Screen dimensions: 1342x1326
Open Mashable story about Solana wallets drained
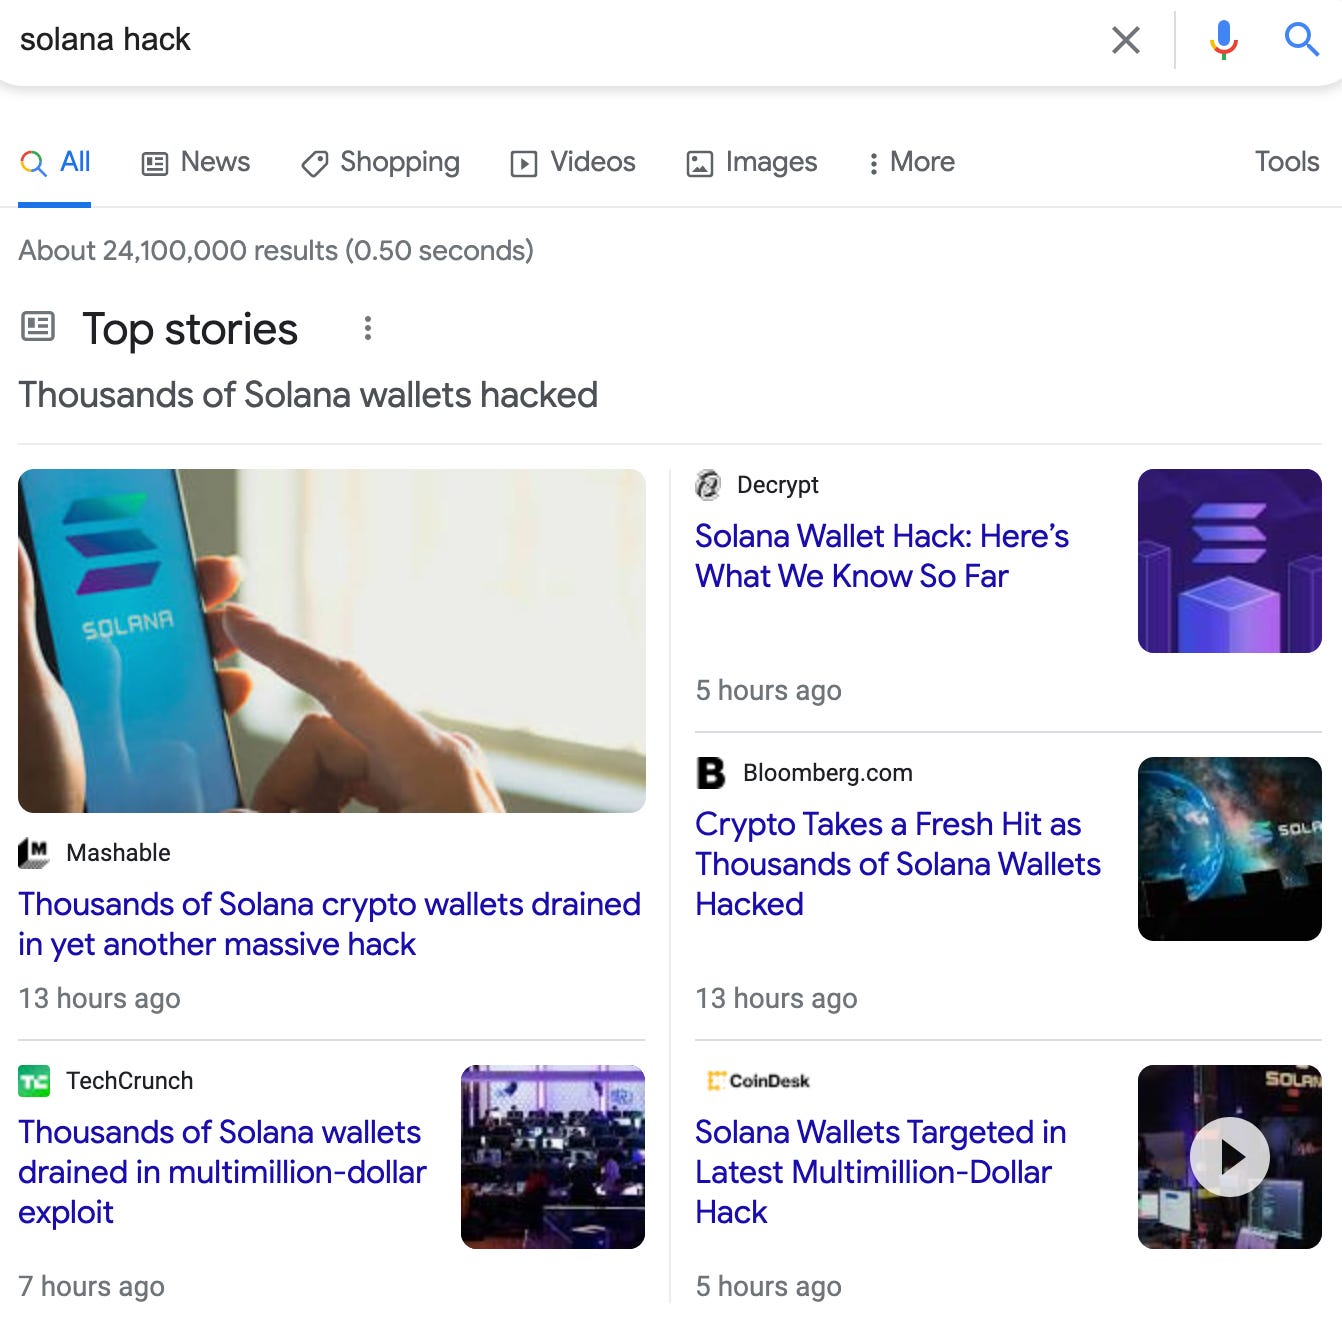click(x=329, y=924)
